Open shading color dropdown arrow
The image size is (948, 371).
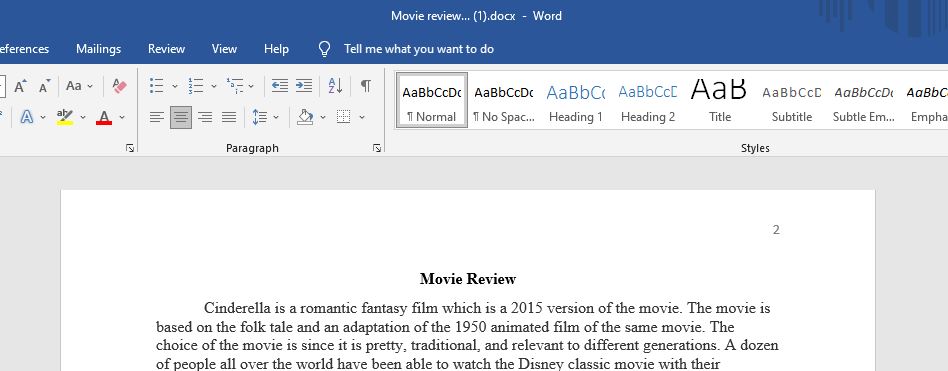coord(323,117)
